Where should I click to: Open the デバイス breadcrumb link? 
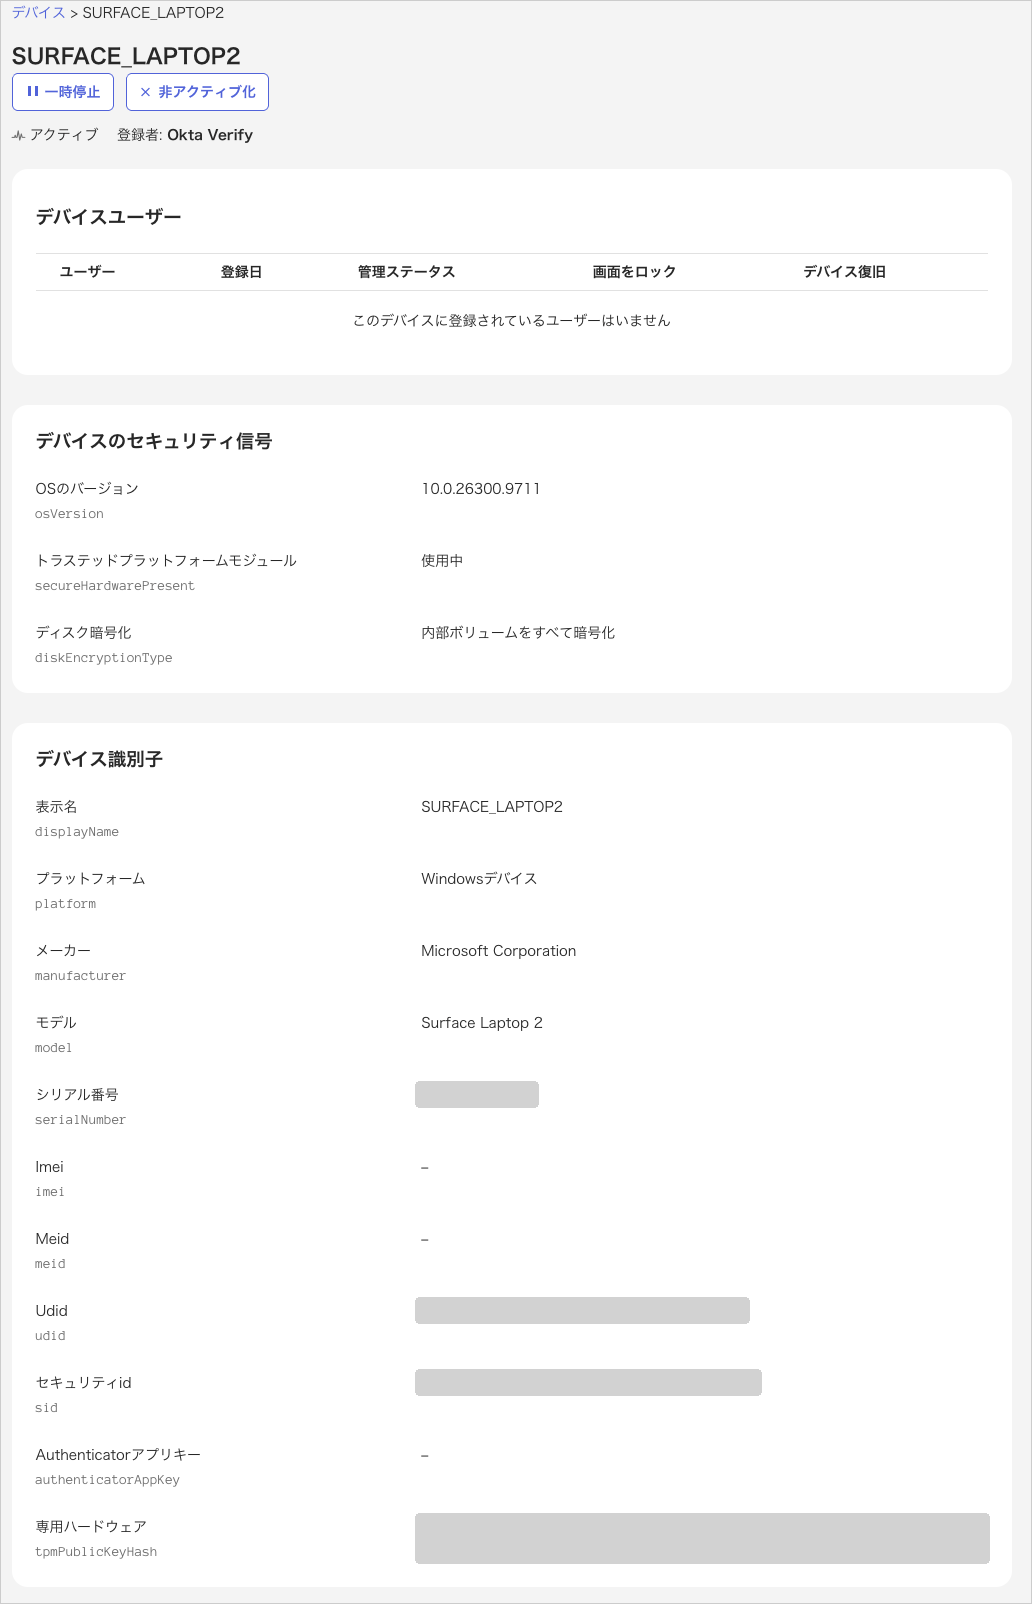click(38, 13)
